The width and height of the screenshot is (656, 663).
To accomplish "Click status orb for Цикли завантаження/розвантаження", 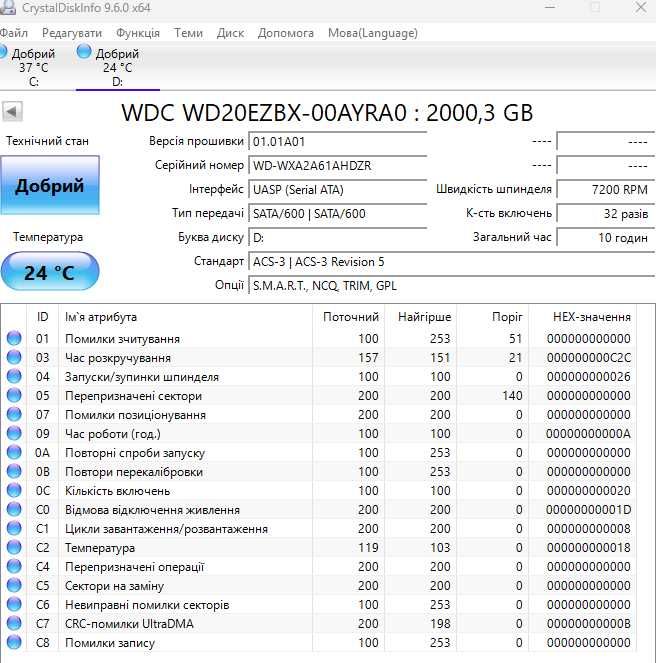I will pos(14,529).
